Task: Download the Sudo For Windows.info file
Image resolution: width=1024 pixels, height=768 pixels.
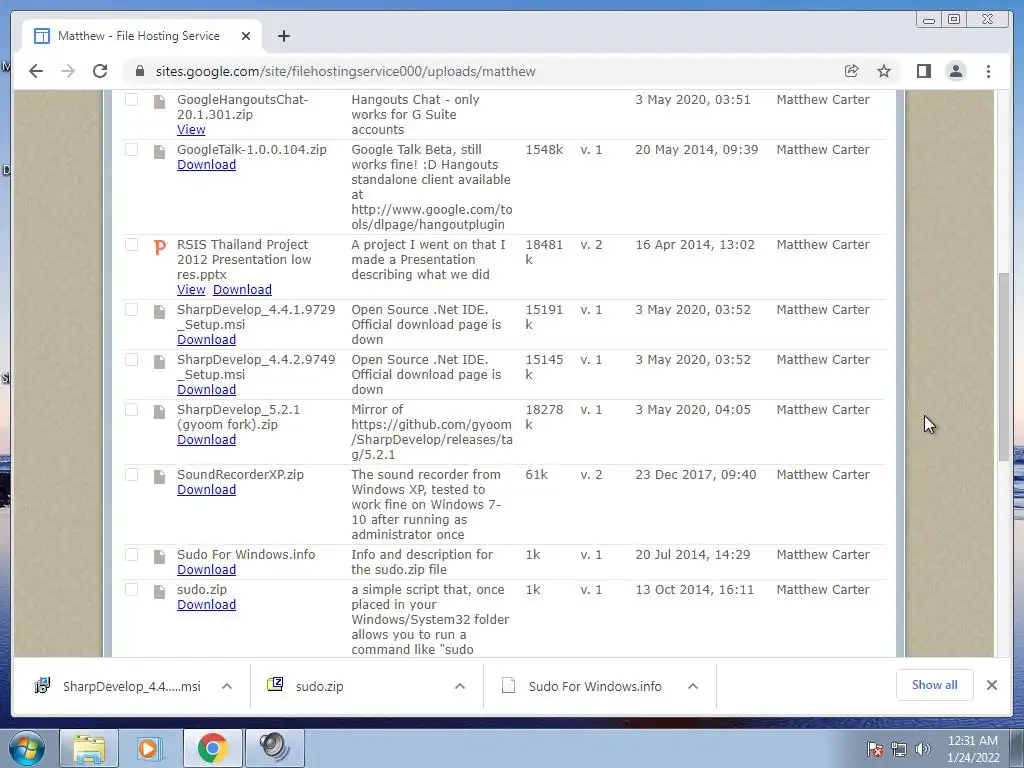Action: point(206,569)
